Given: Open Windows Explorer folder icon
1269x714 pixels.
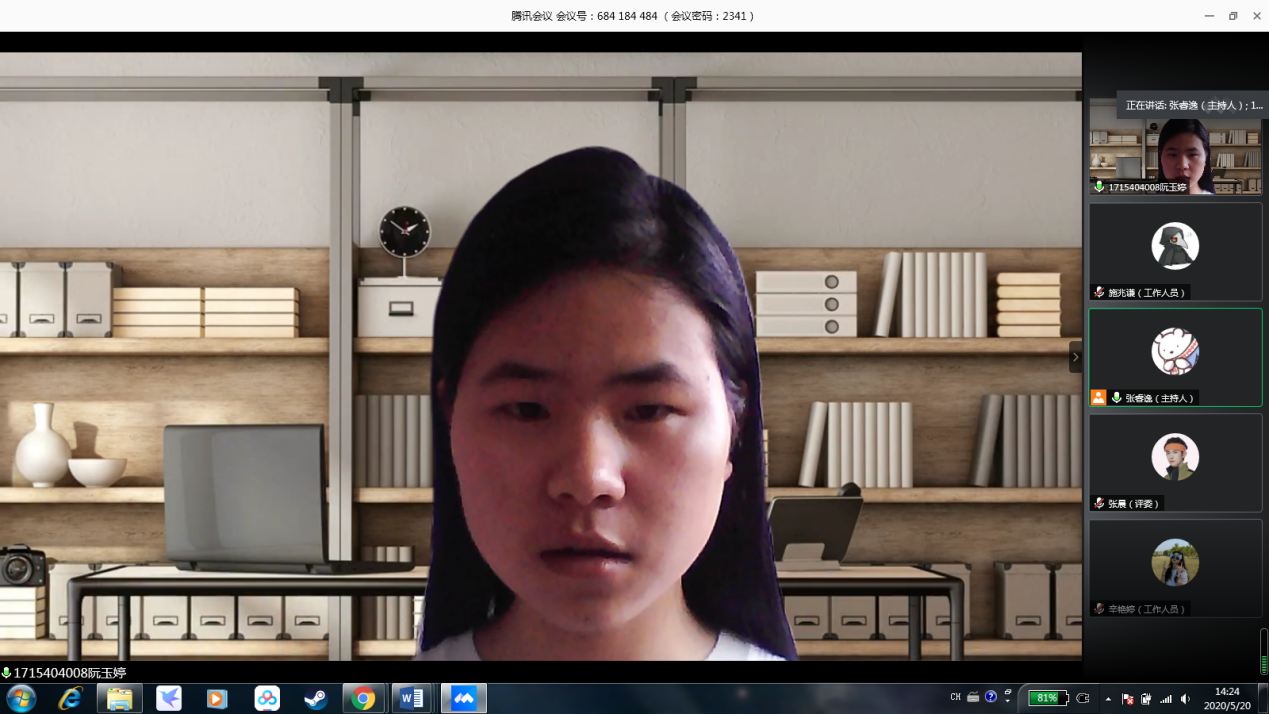Looking at the screenshot, I should [120, 698].
